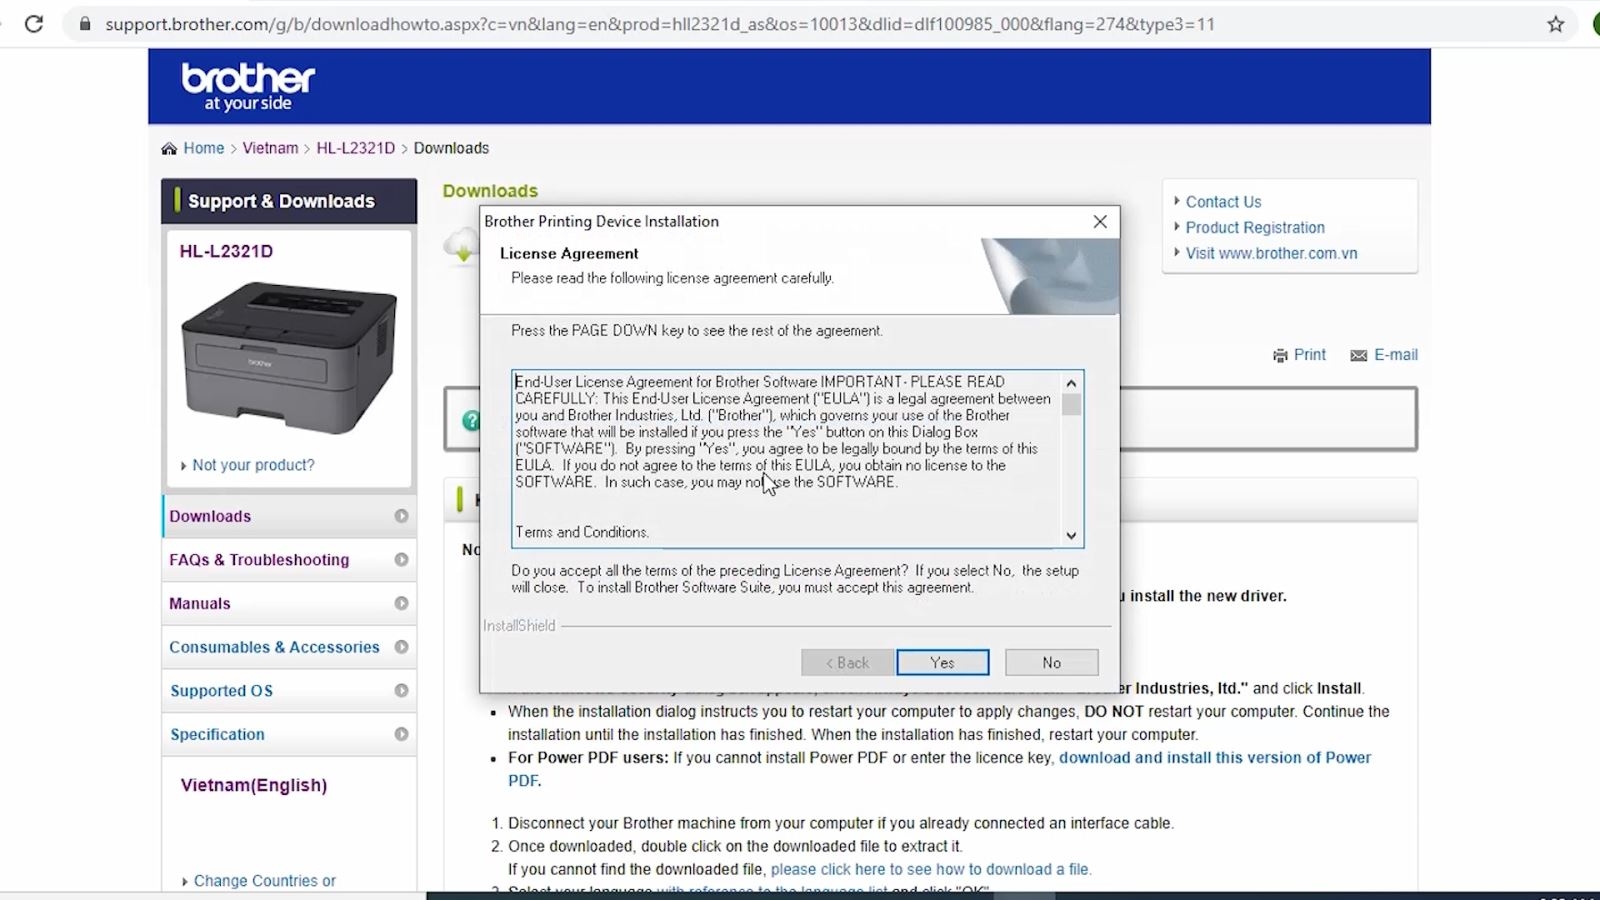The height and width of the screenshot is (900, 1600).
Task: Open the Specification sidebar item
Action: pos(289,734)
